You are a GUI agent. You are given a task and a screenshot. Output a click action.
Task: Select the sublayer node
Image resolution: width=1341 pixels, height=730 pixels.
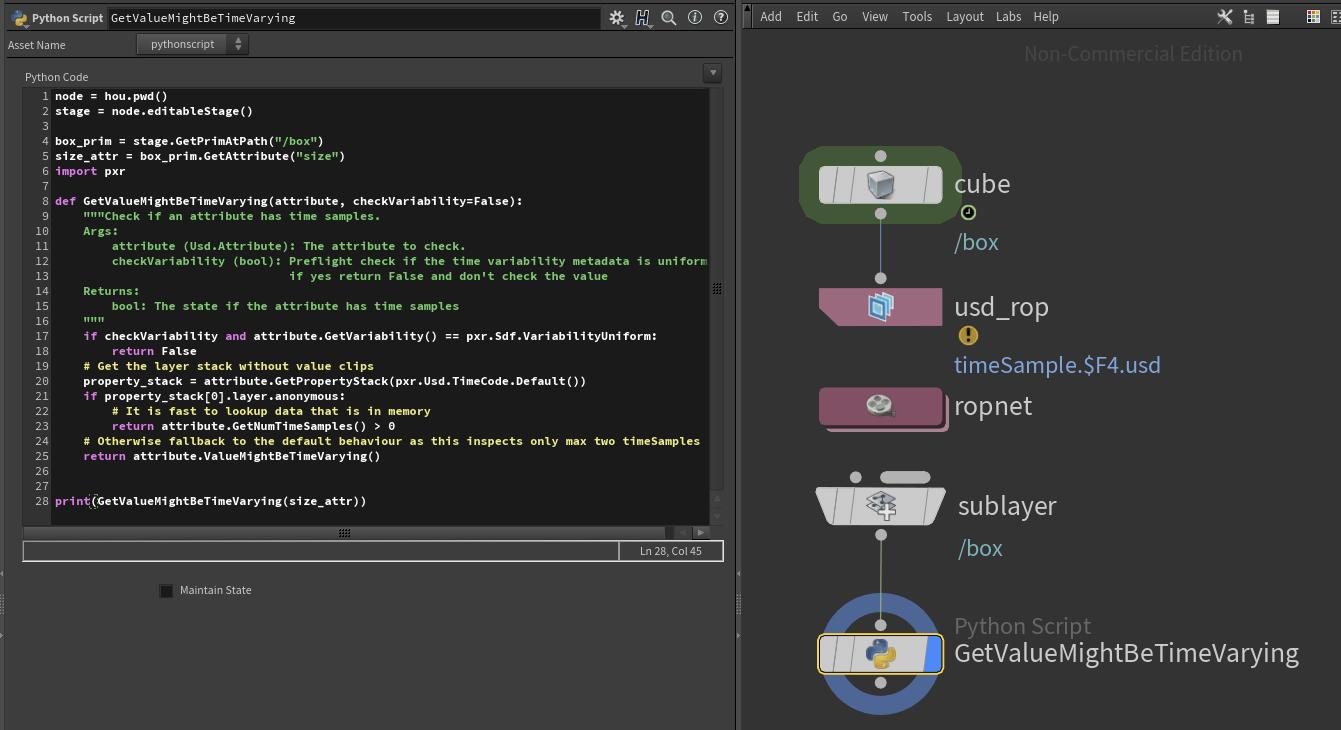(880, 506)
